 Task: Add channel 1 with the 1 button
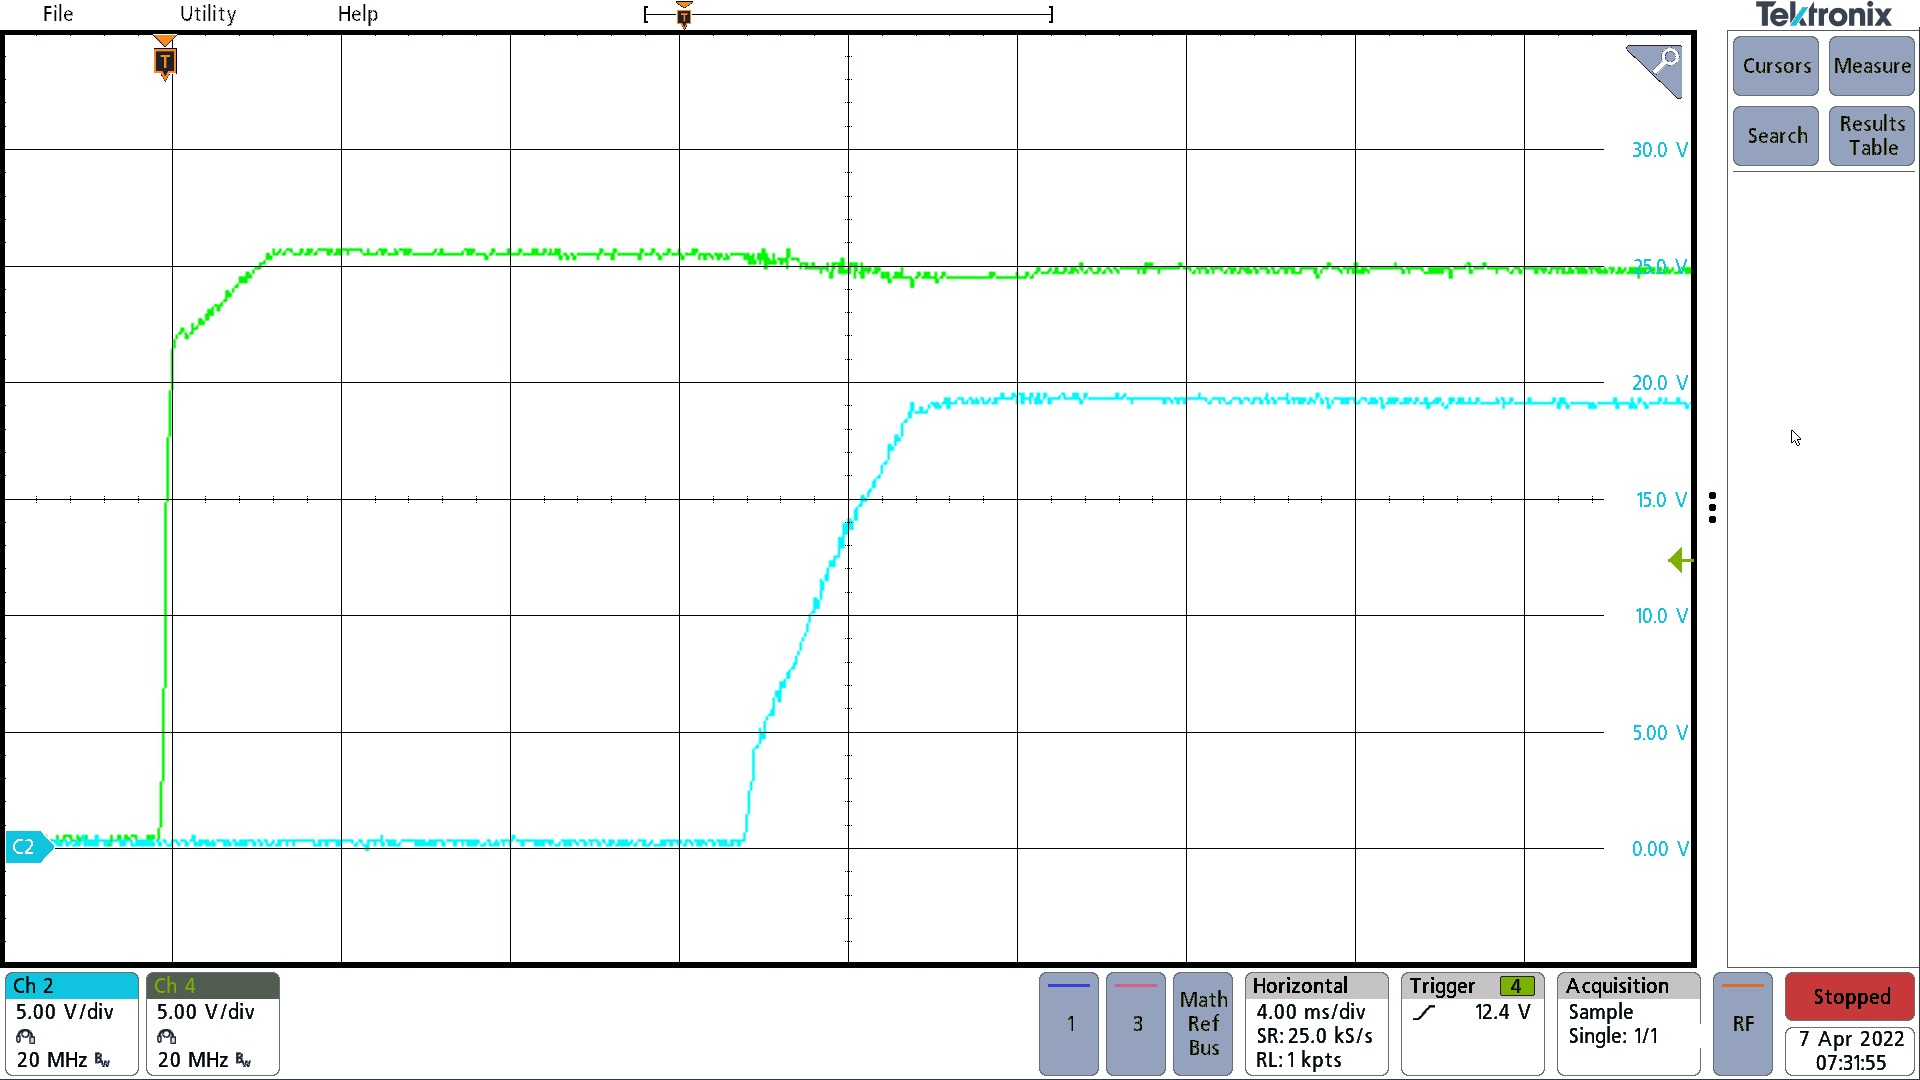1069,1024
